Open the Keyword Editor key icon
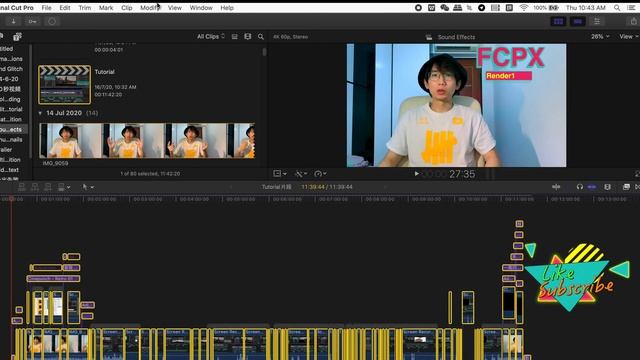640x360 pixels. click(33, 21)
